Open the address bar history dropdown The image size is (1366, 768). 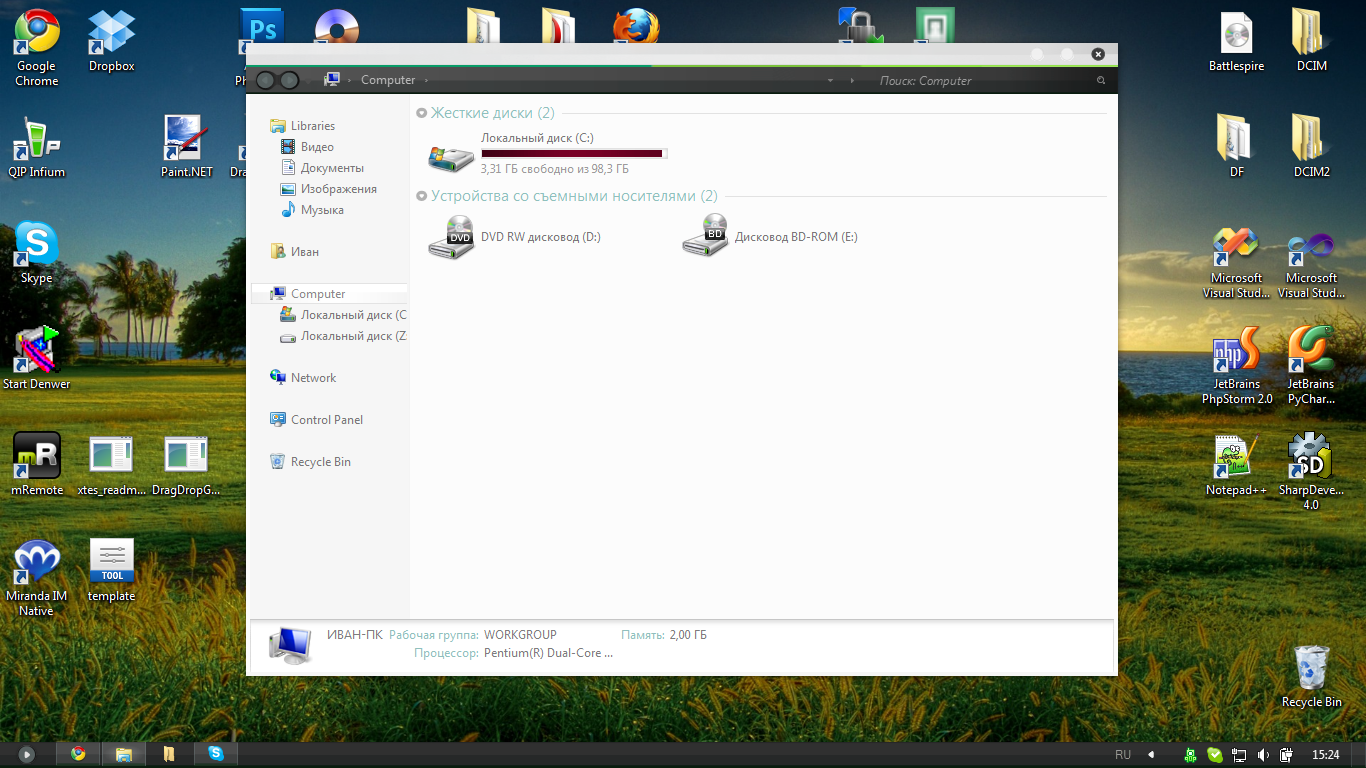[x=830, y=80]
